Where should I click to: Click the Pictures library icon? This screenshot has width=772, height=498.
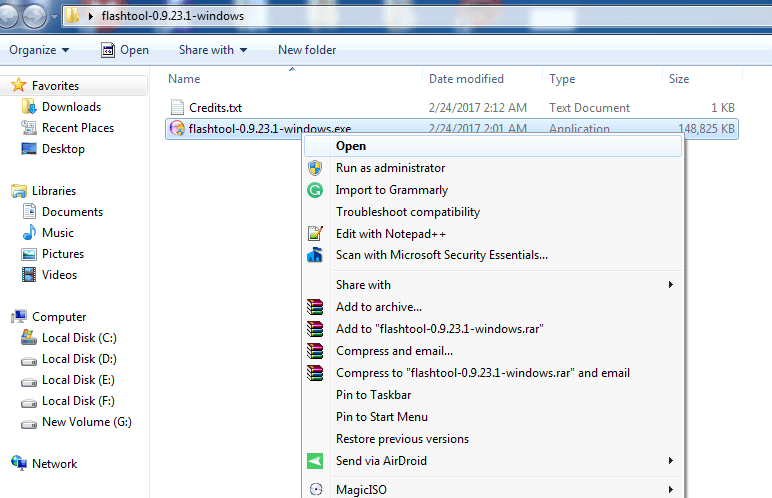click(x=29, y=254)
